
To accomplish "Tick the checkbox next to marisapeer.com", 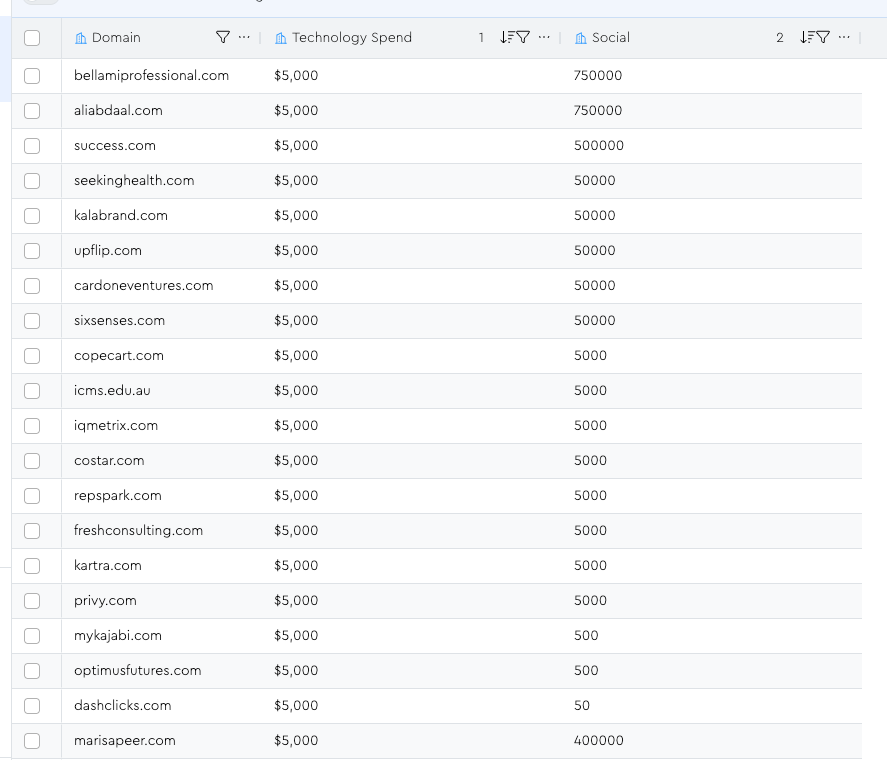I will click(x=32, y=741).
